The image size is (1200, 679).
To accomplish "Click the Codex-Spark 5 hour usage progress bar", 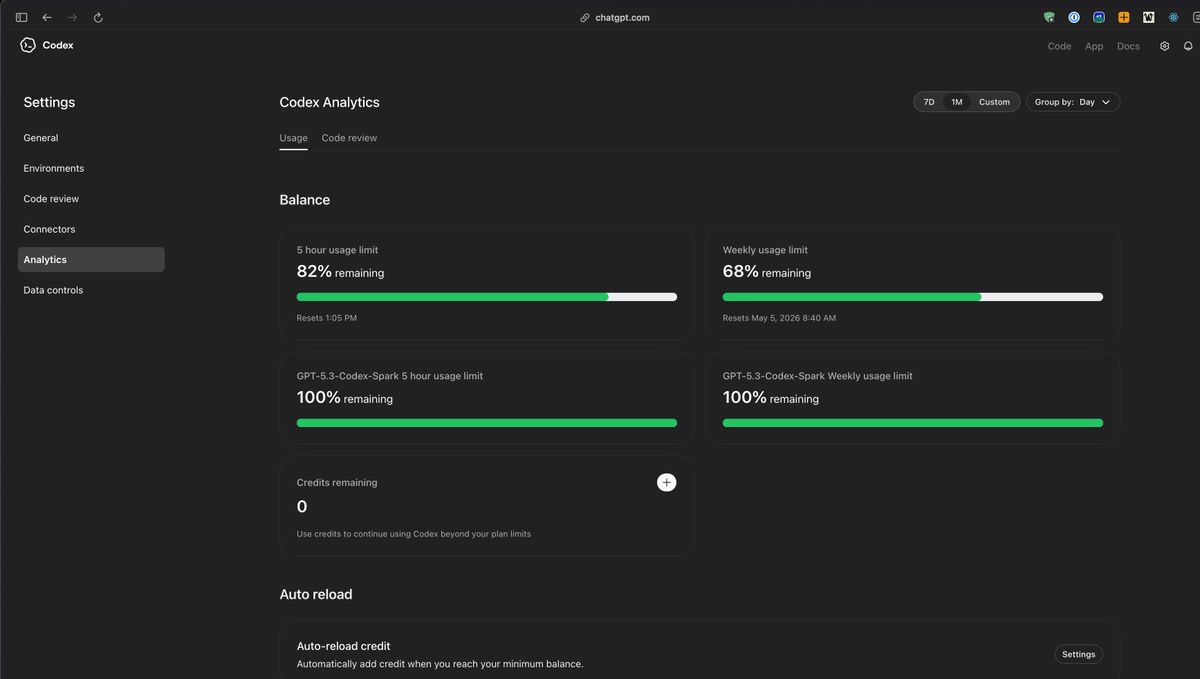I will click(487, 423).
